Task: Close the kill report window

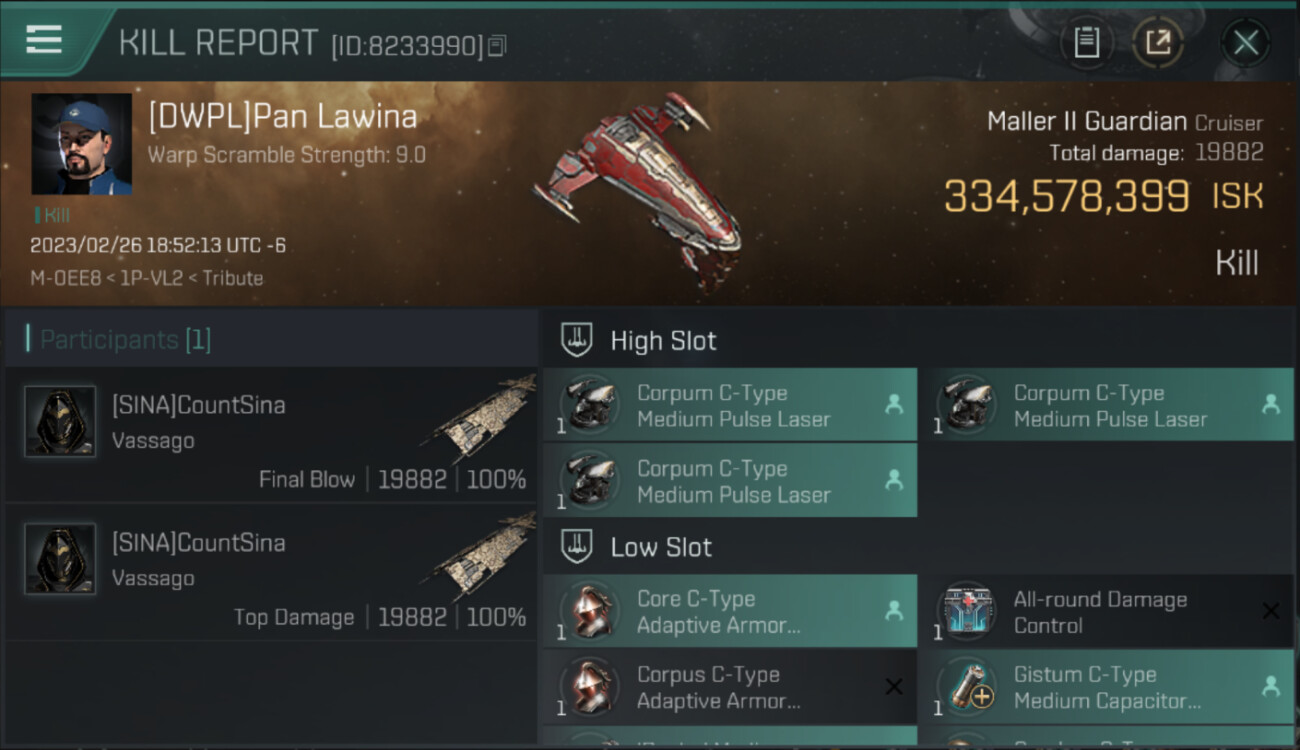Action: [1245, 42]
